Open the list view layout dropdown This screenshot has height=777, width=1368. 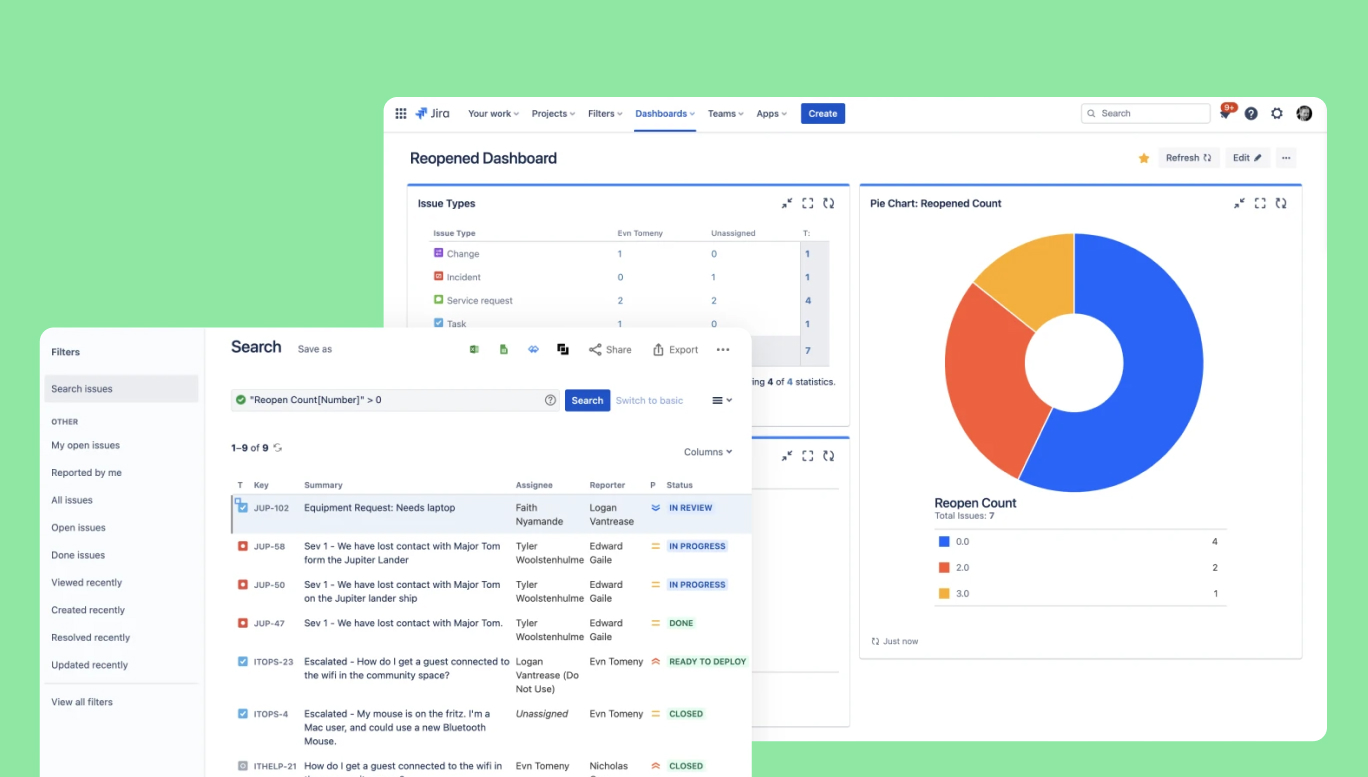722,400
